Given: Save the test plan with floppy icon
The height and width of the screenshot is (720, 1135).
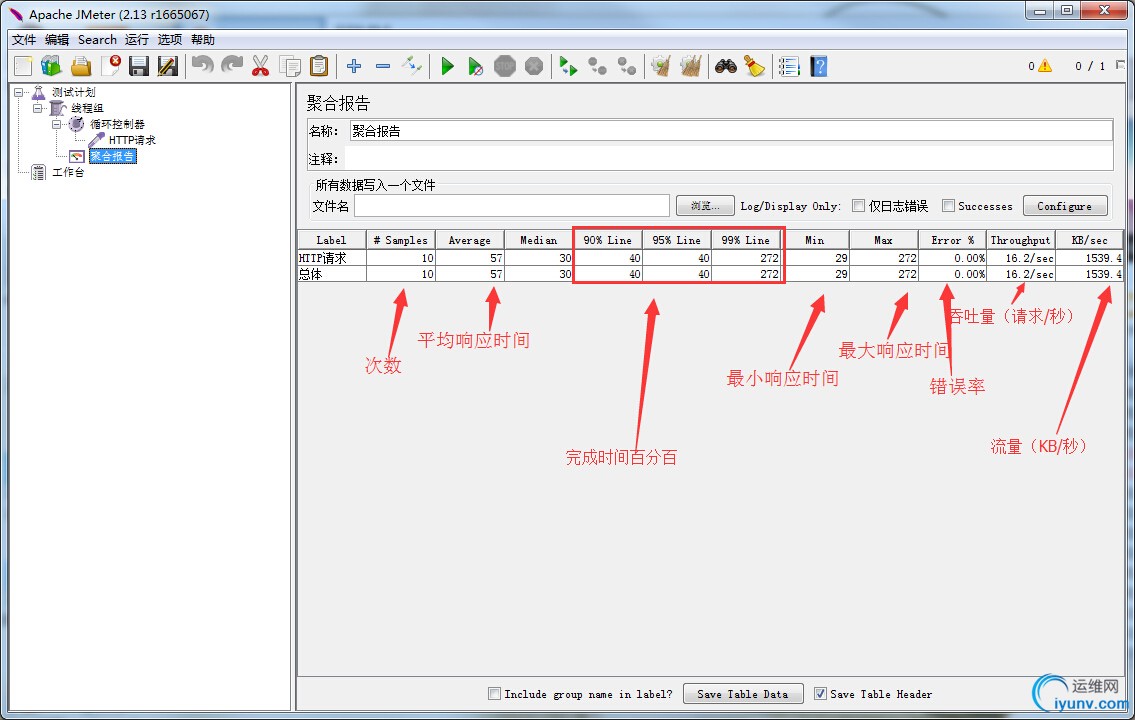Looking at the screenshot, I should pyautogui.click(x=139, y=67).
